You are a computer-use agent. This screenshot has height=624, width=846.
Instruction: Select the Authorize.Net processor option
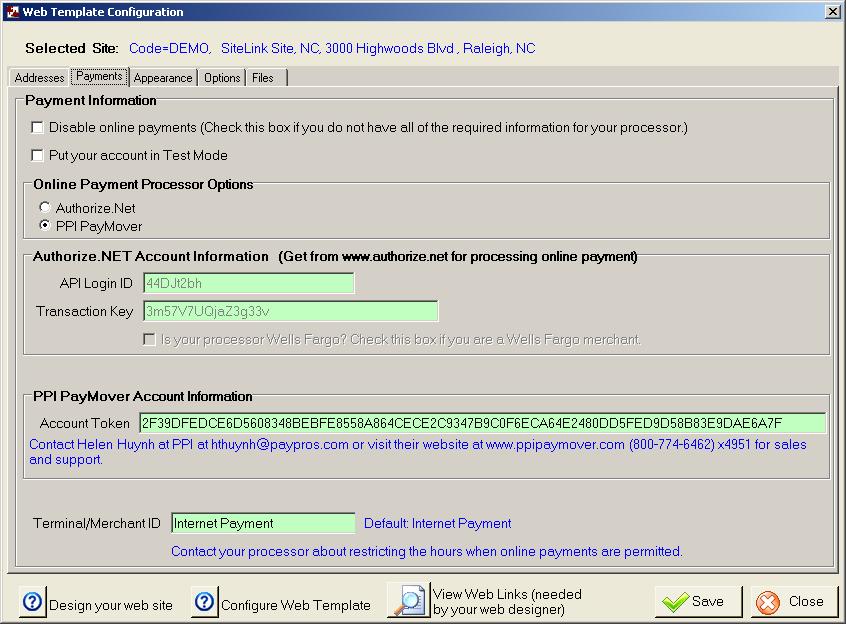click(45, 208)
